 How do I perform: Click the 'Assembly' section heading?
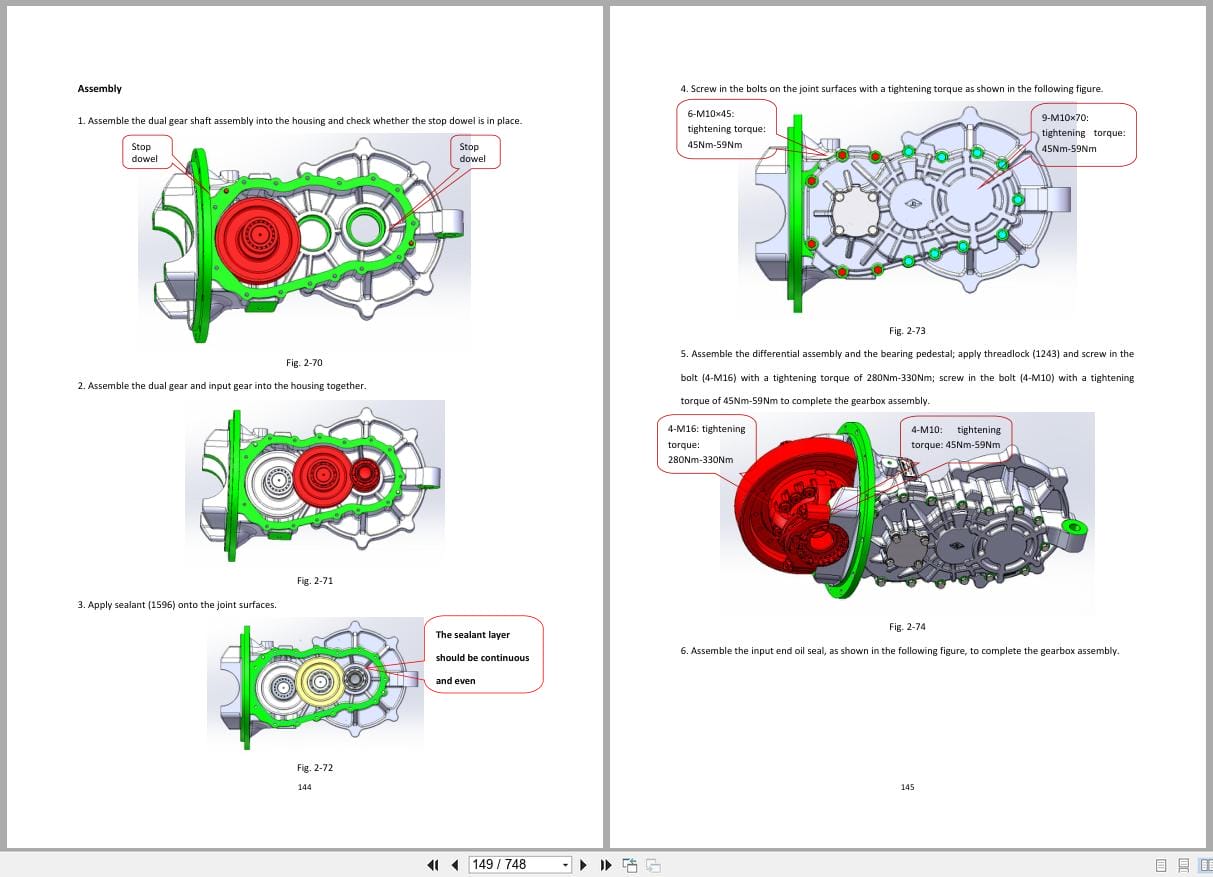100,89
